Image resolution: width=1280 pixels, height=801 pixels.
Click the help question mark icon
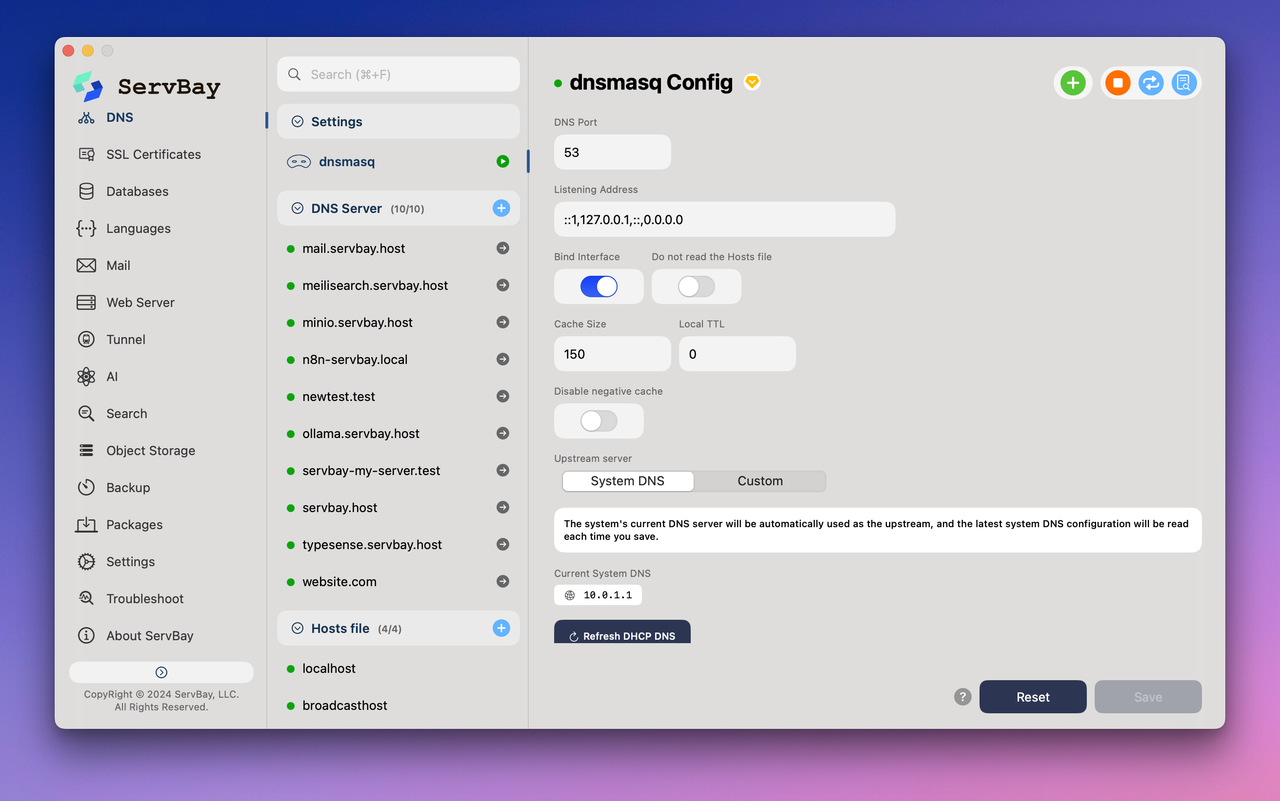coord(963,697)
